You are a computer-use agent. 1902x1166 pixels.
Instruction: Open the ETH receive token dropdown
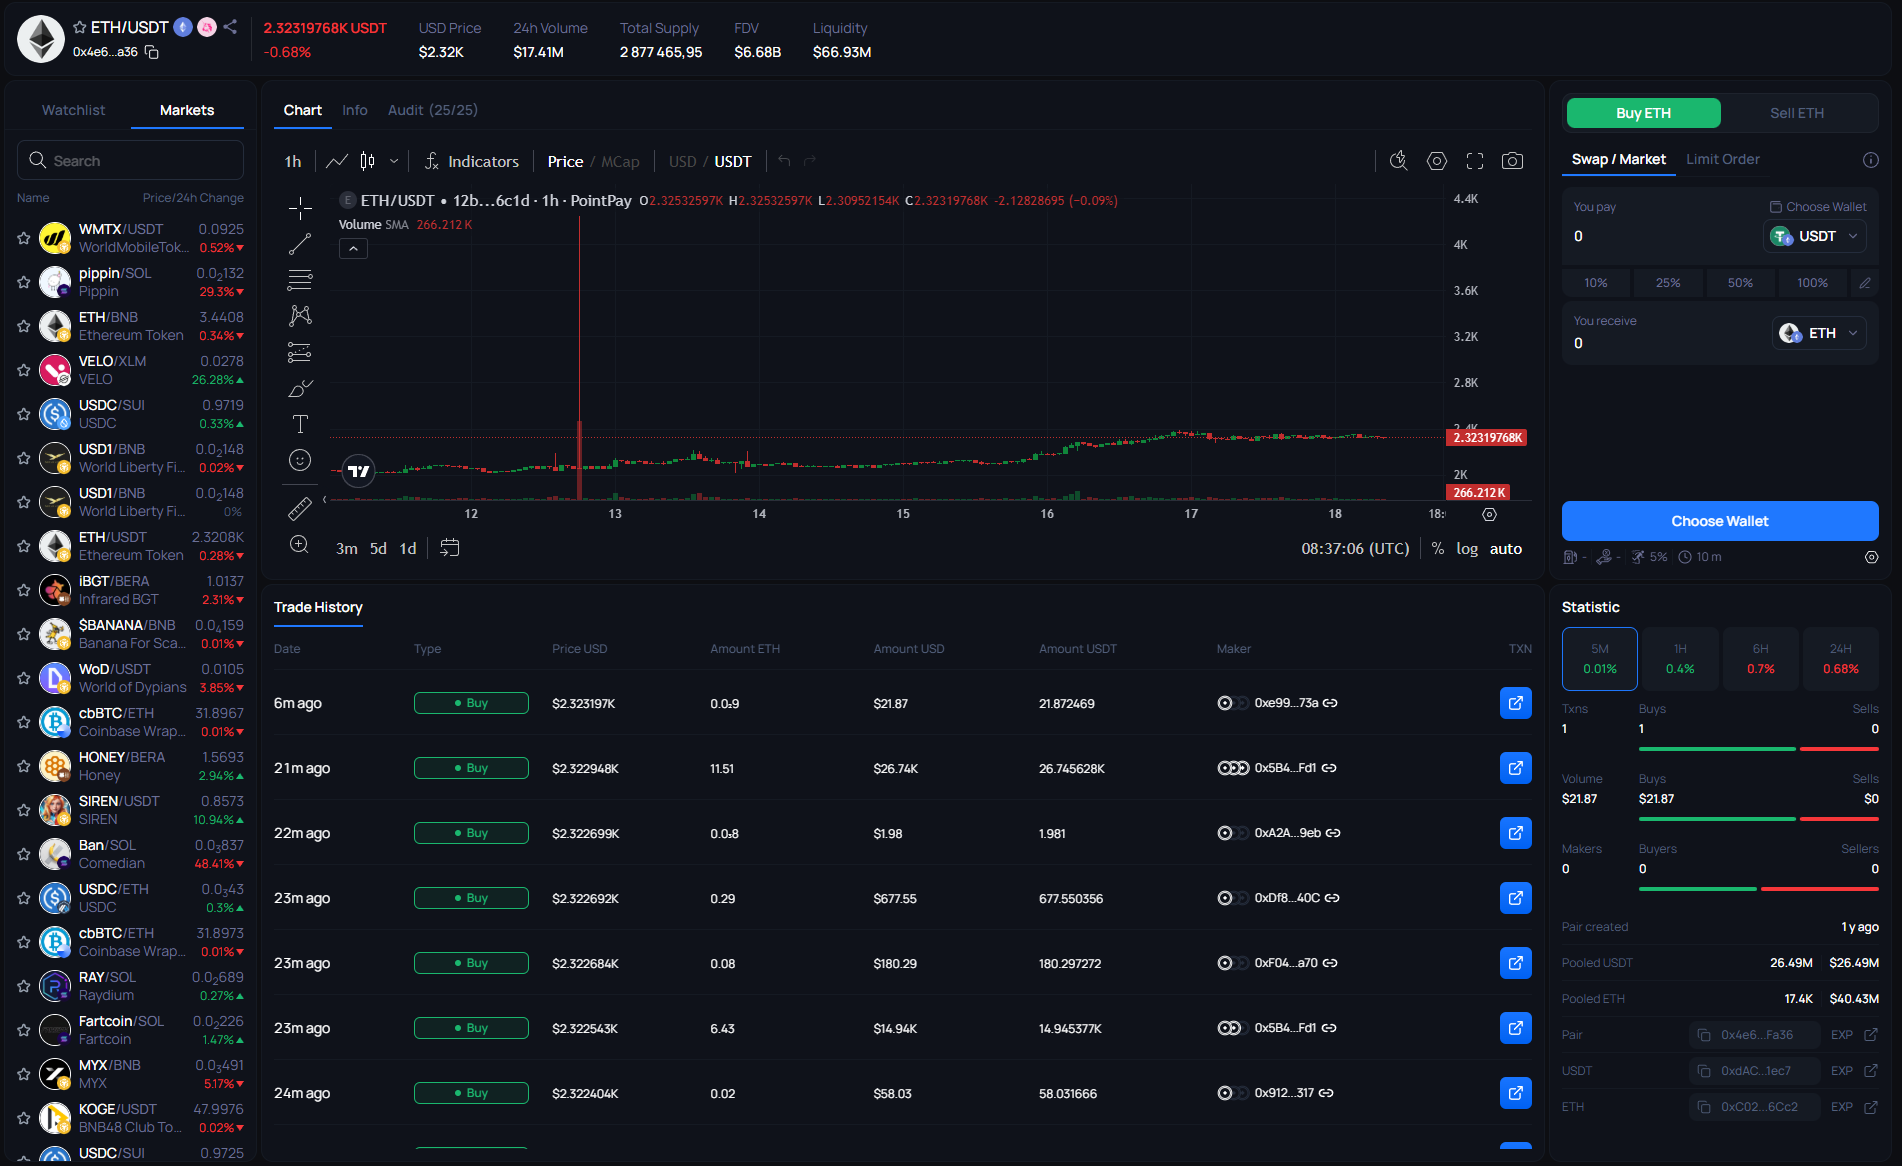pos(1820,333)
